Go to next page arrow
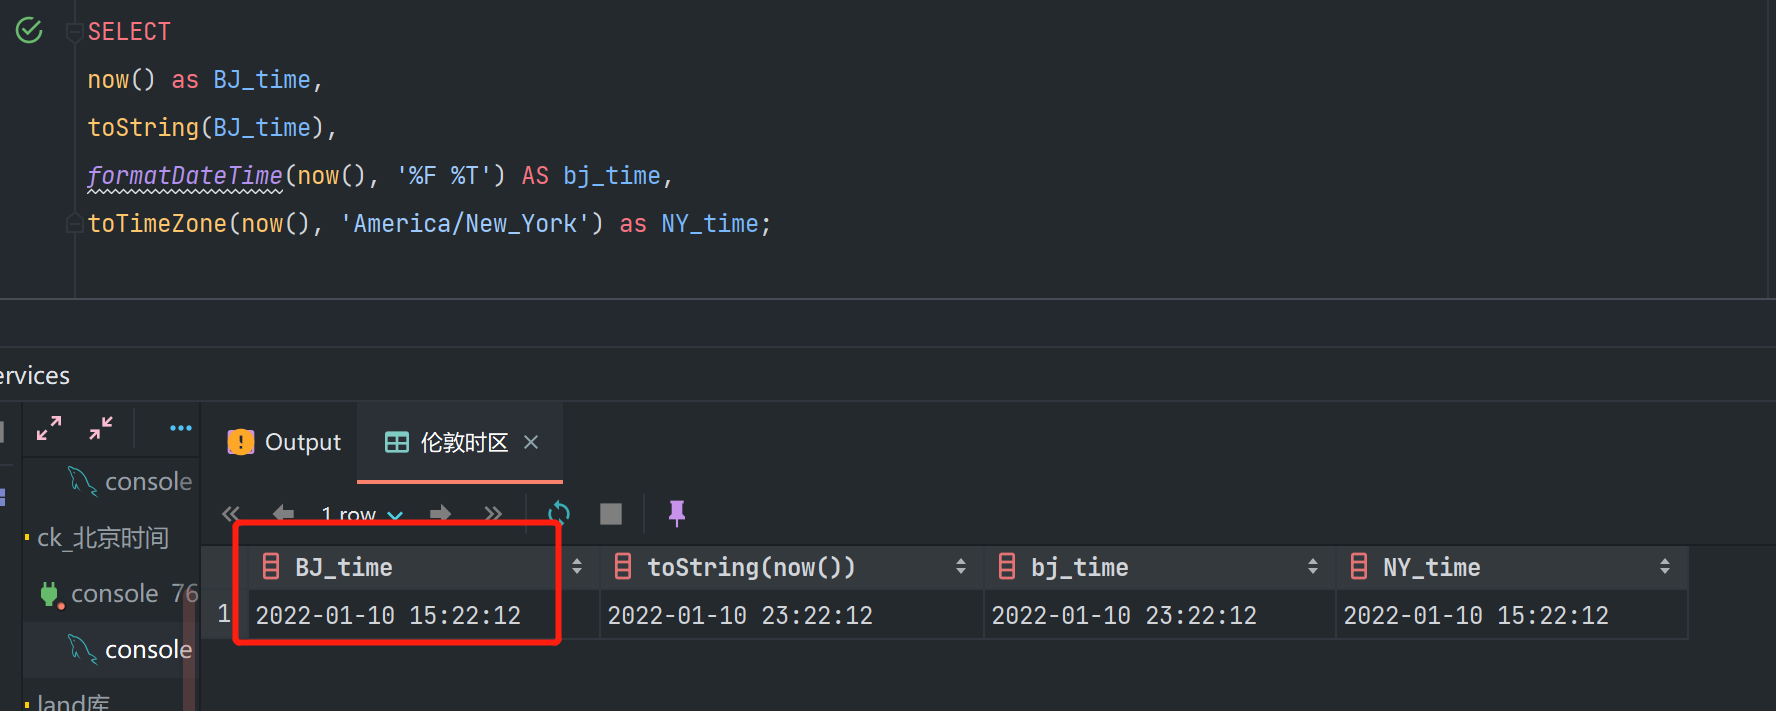The height and width of the screenshot is (711, 1776). (x=440, y=514)
